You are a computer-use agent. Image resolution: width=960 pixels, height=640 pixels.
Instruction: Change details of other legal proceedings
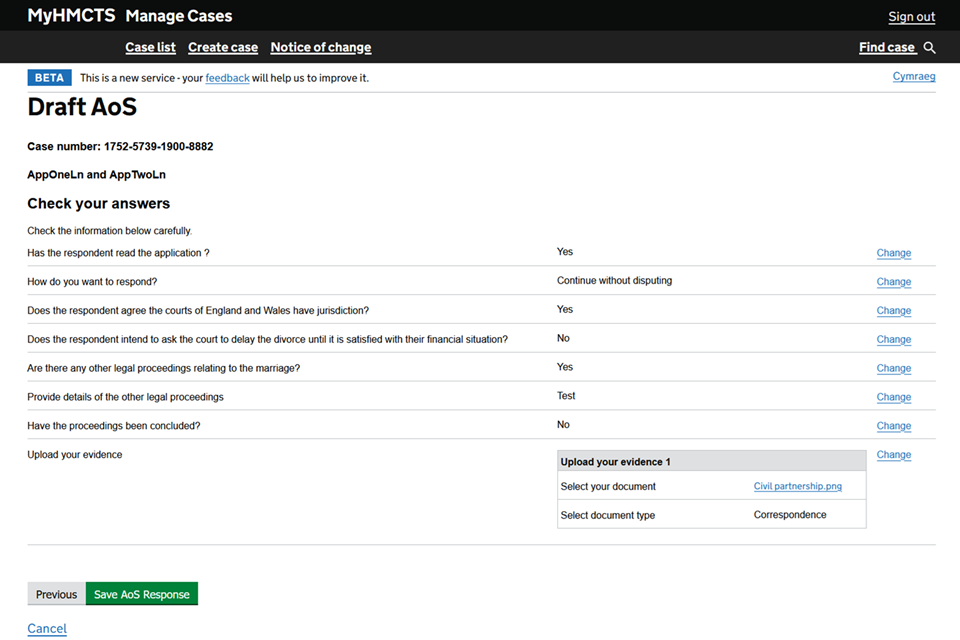pyautogui.click(x=893, y=398)
